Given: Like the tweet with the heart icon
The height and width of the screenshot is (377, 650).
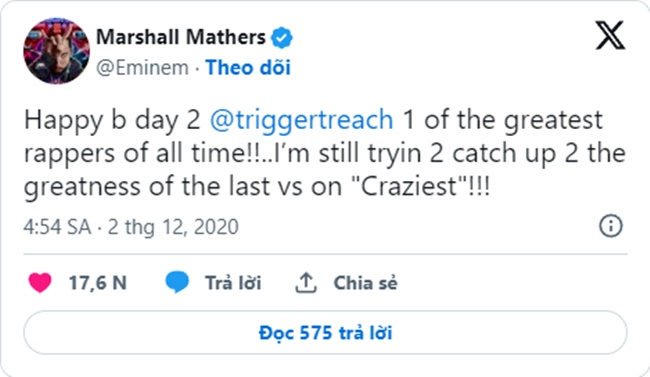Looking at the screenshot, I should pyautogui.click(x=40, y=283).
